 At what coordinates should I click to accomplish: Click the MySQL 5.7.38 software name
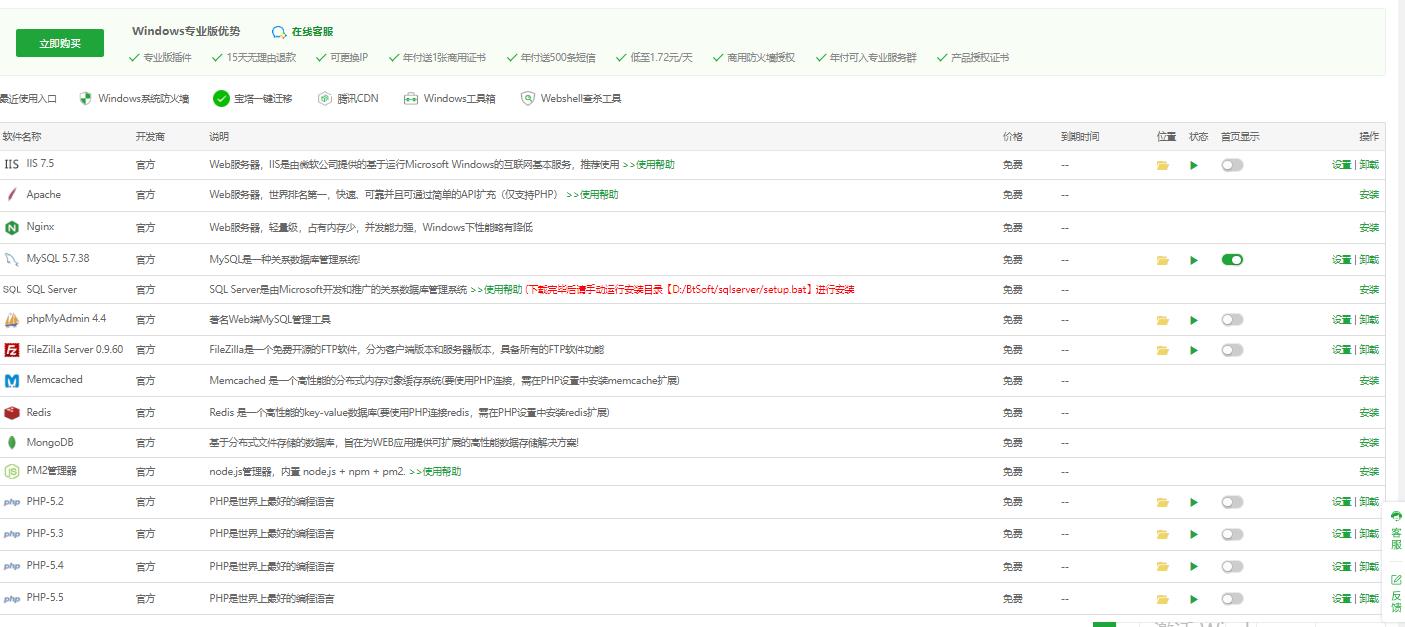pyautogui.click(x=58, y=258)
